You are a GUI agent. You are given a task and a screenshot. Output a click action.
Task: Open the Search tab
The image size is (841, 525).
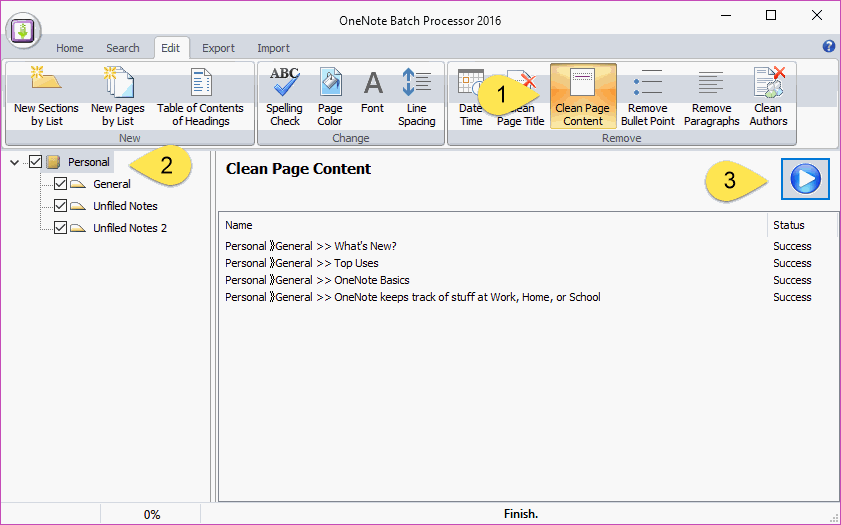123,48
